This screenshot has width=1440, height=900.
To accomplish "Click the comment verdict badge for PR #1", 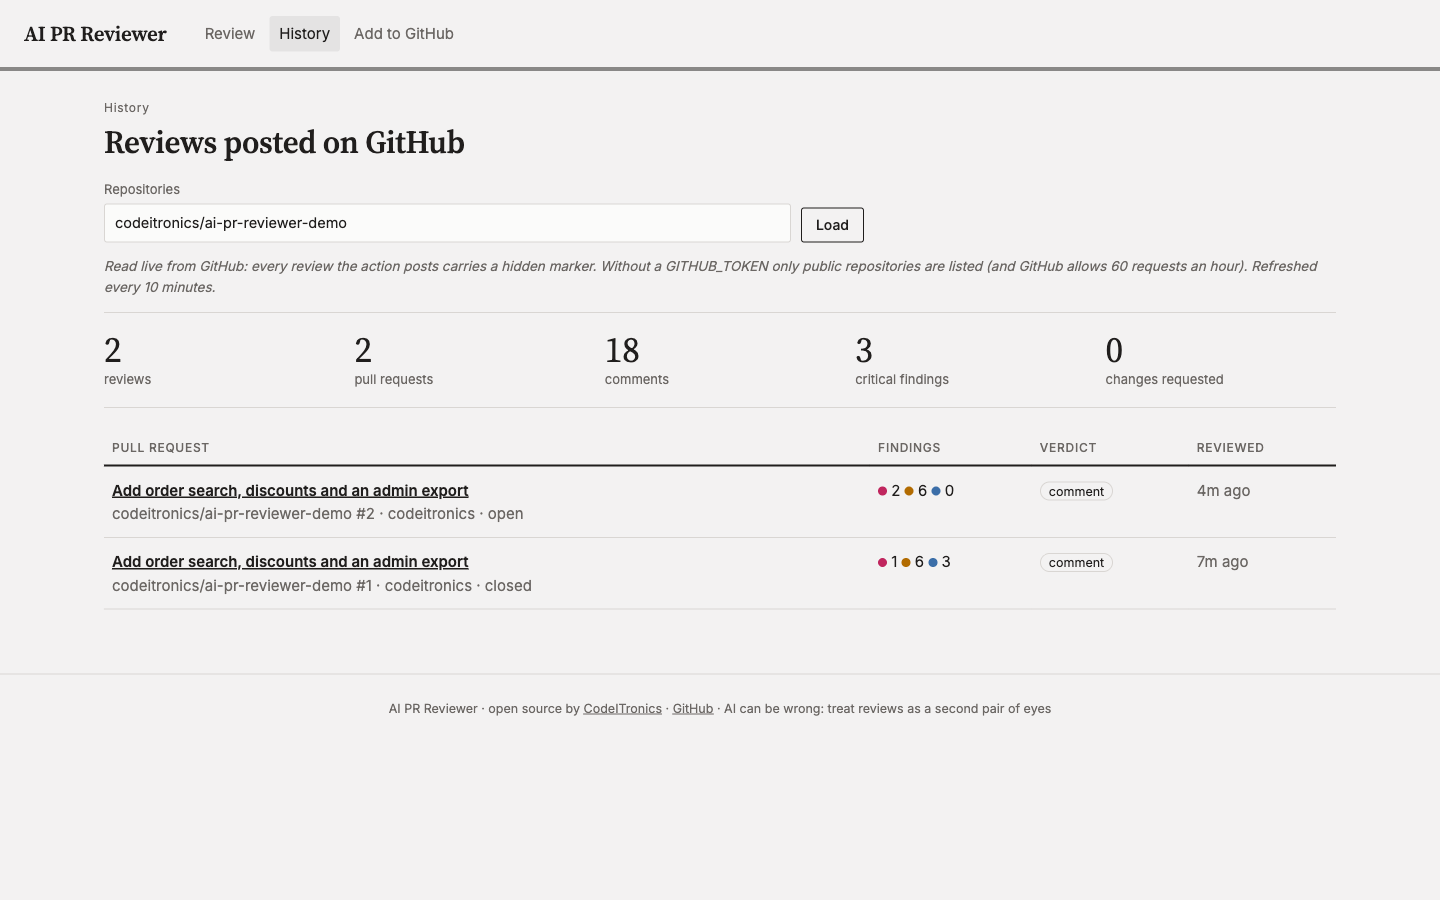I will click(x=1076, y=563).
